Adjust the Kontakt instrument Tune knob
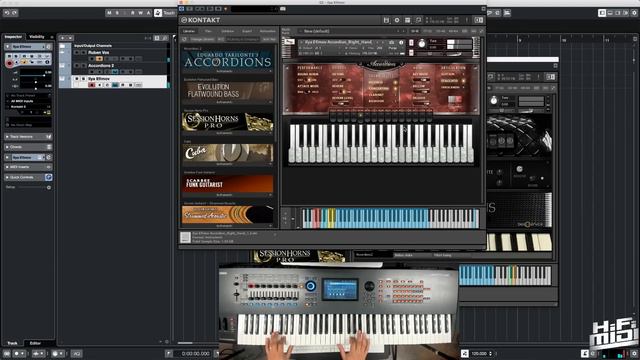Screen dimensions: 640x360 (x=422, y=43)
